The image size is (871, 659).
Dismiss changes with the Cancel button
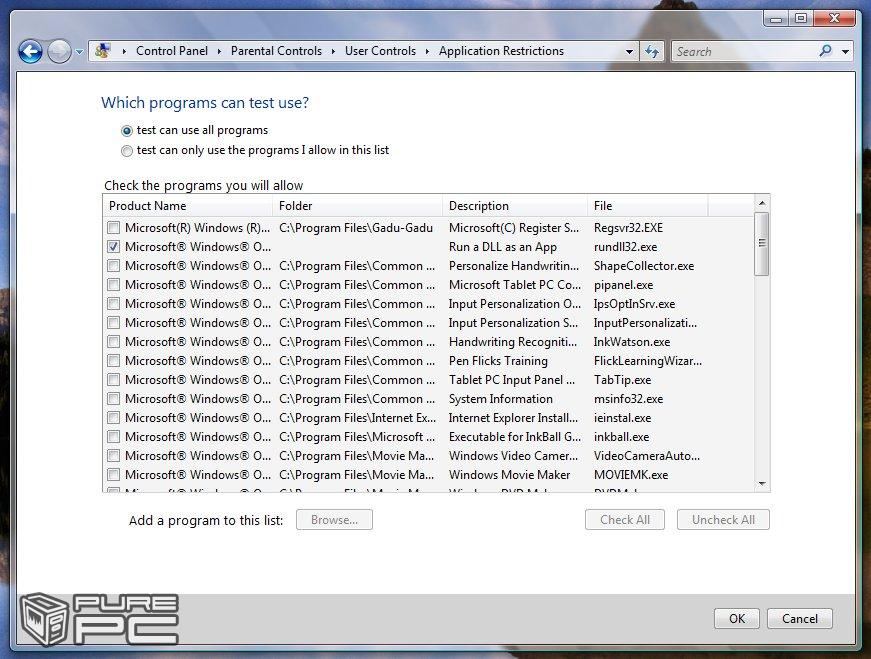pyautogui.click(x=800, y=618)
